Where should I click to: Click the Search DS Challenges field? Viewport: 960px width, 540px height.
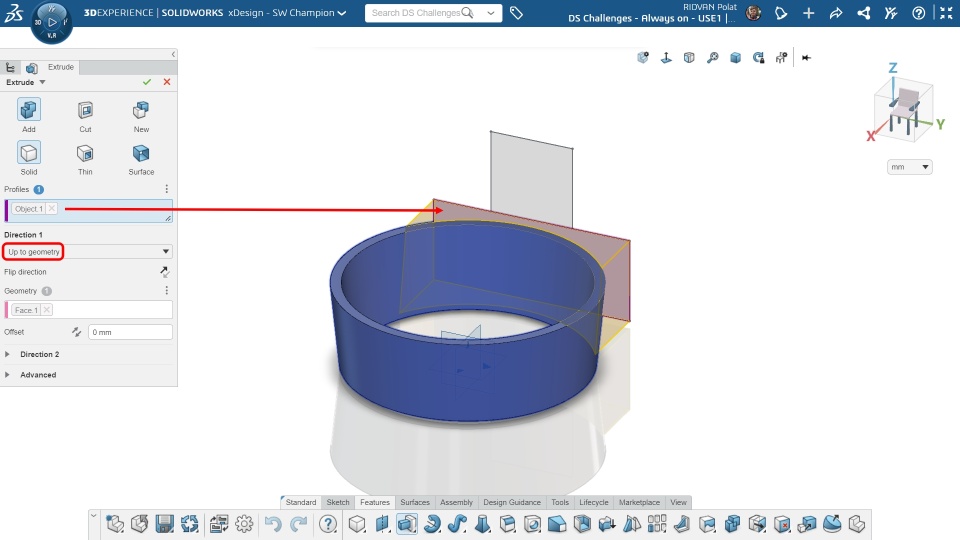416,13
